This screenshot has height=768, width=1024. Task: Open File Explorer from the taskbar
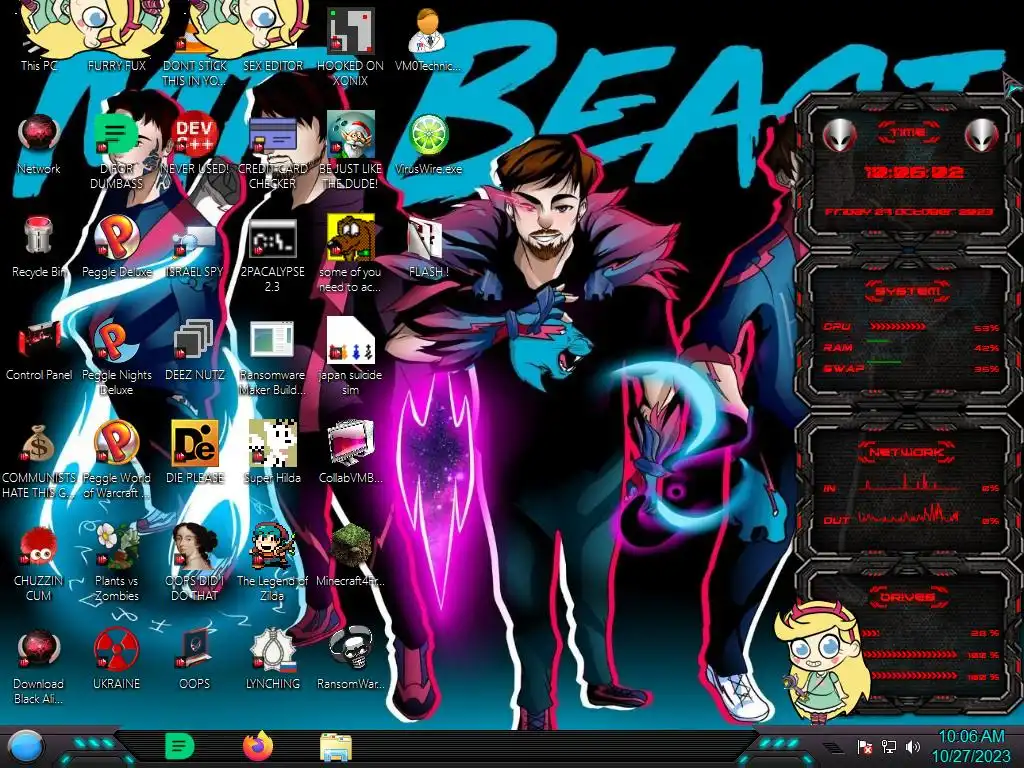coord(336,747)
